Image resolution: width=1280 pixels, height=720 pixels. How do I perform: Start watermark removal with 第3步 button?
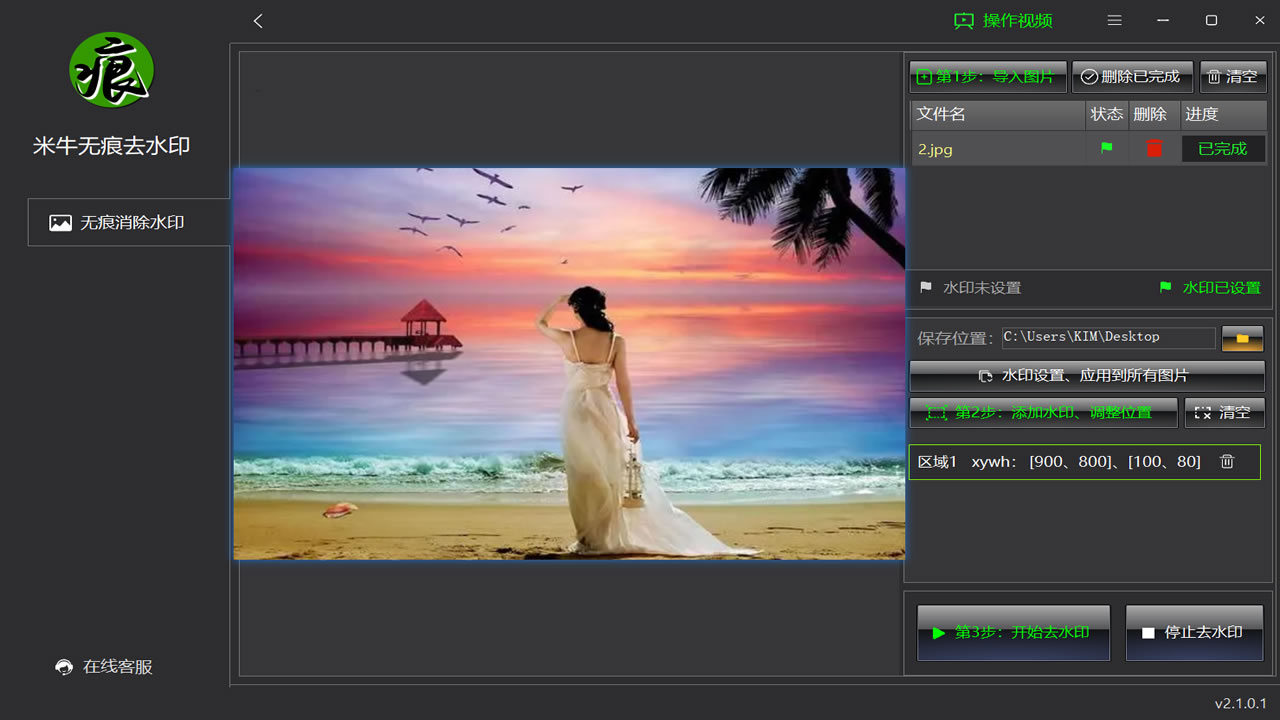tap(1012, 632)
